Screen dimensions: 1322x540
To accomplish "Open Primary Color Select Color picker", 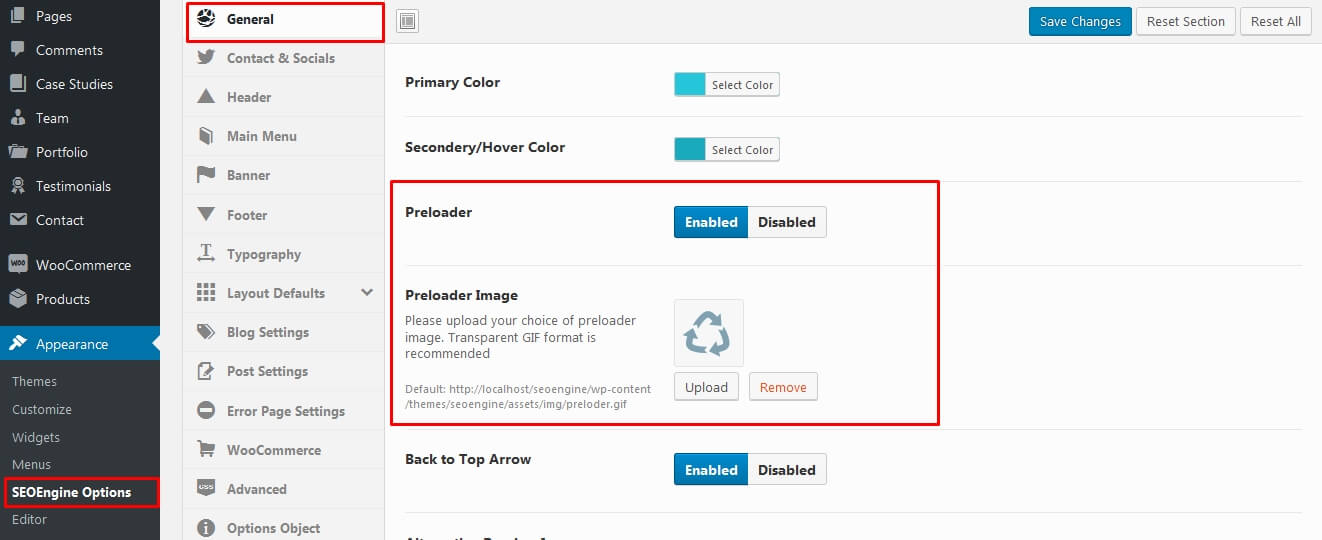I will point(742,85).
